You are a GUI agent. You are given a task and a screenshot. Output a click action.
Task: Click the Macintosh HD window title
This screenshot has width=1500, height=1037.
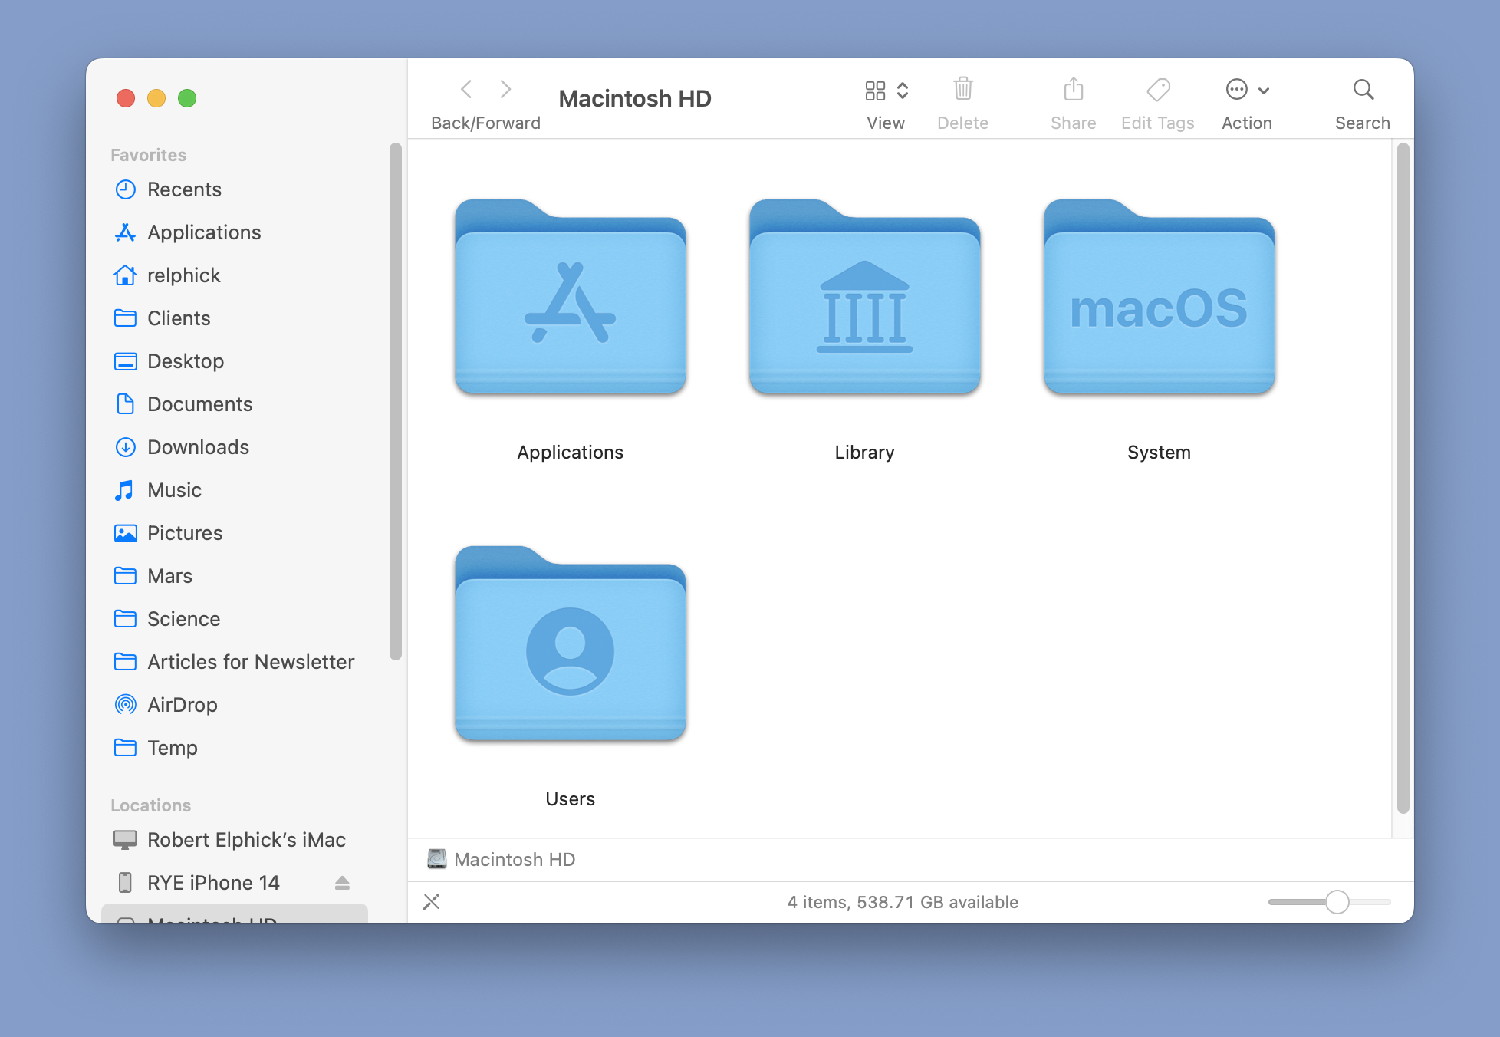635,99
